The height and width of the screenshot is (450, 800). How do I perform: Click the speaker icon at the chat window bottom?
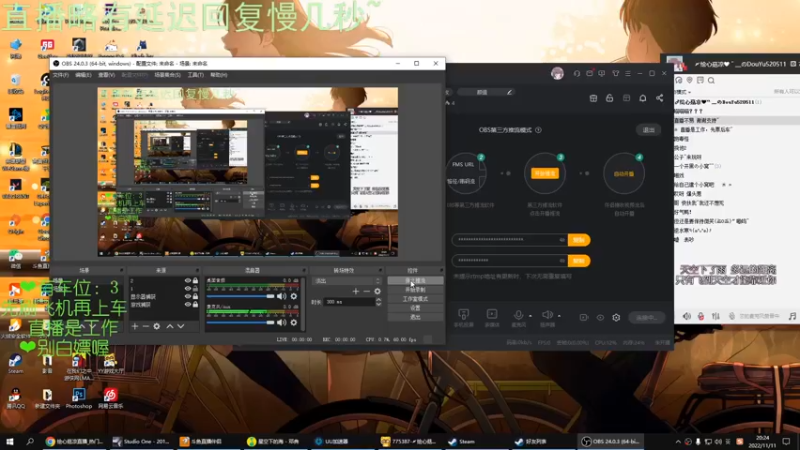point(687,316)
